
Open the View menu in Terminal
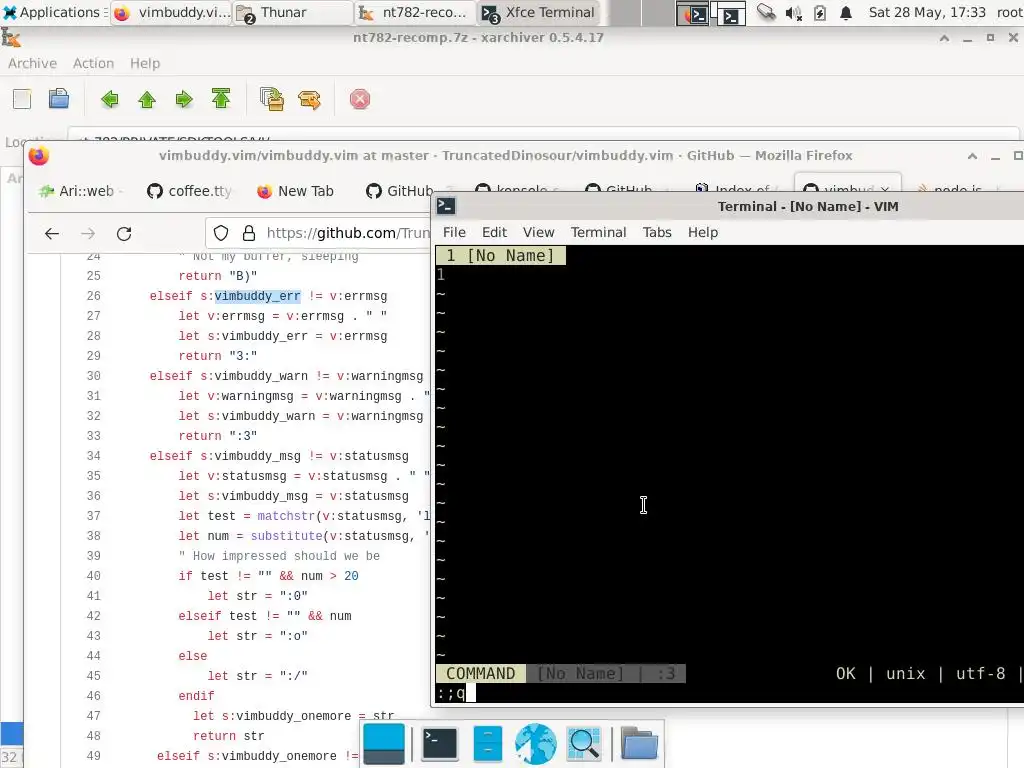pyautogui.click(x=538, y=232)
